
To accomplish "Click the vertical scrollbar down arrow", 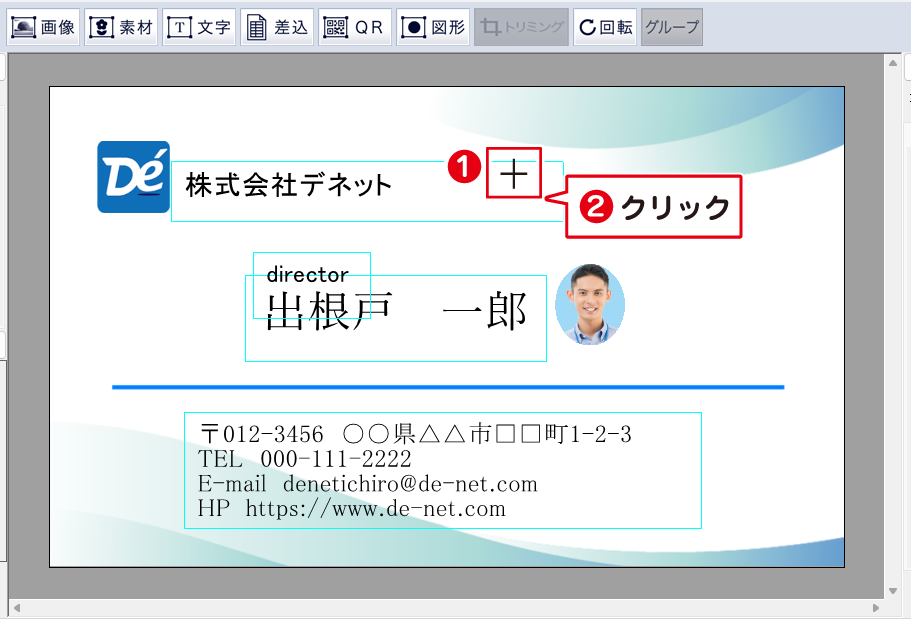I will (893, 591).
